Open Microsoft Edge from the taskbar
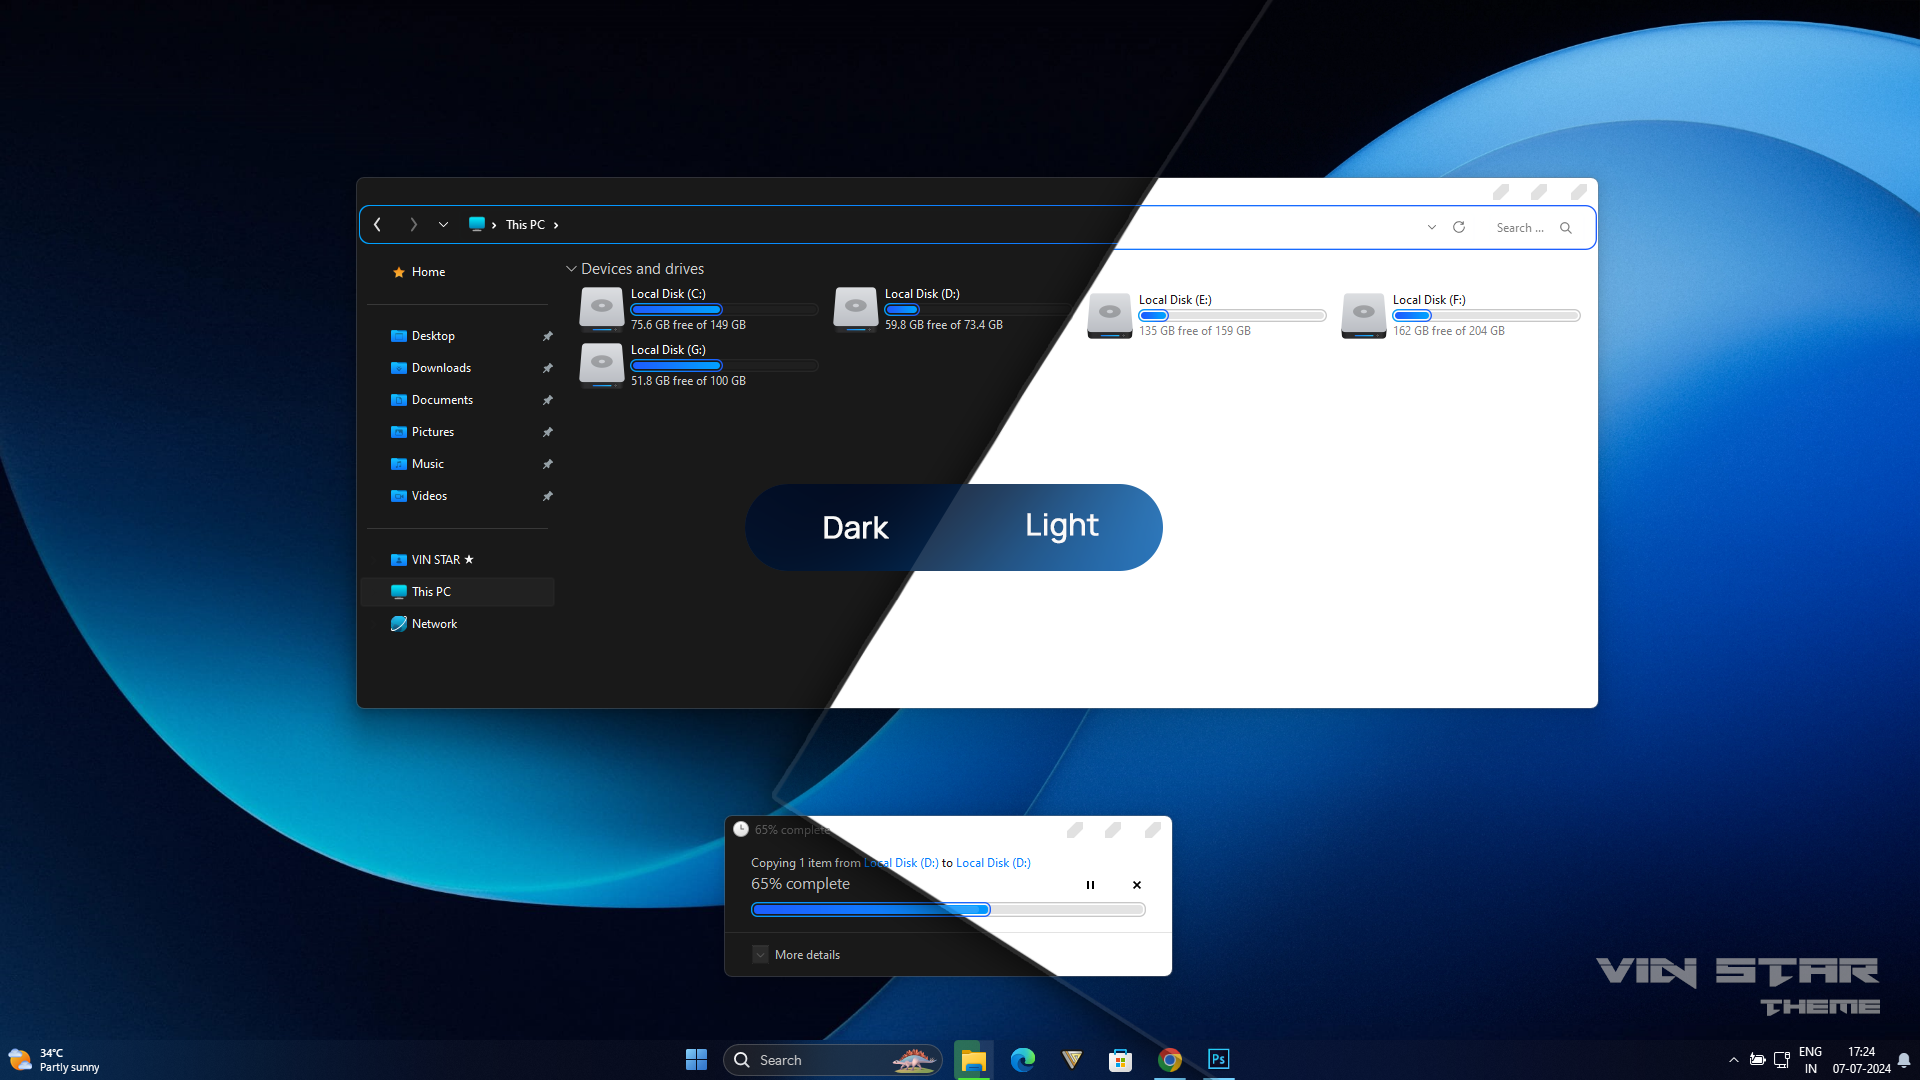 click(x=1023, y=1059)
